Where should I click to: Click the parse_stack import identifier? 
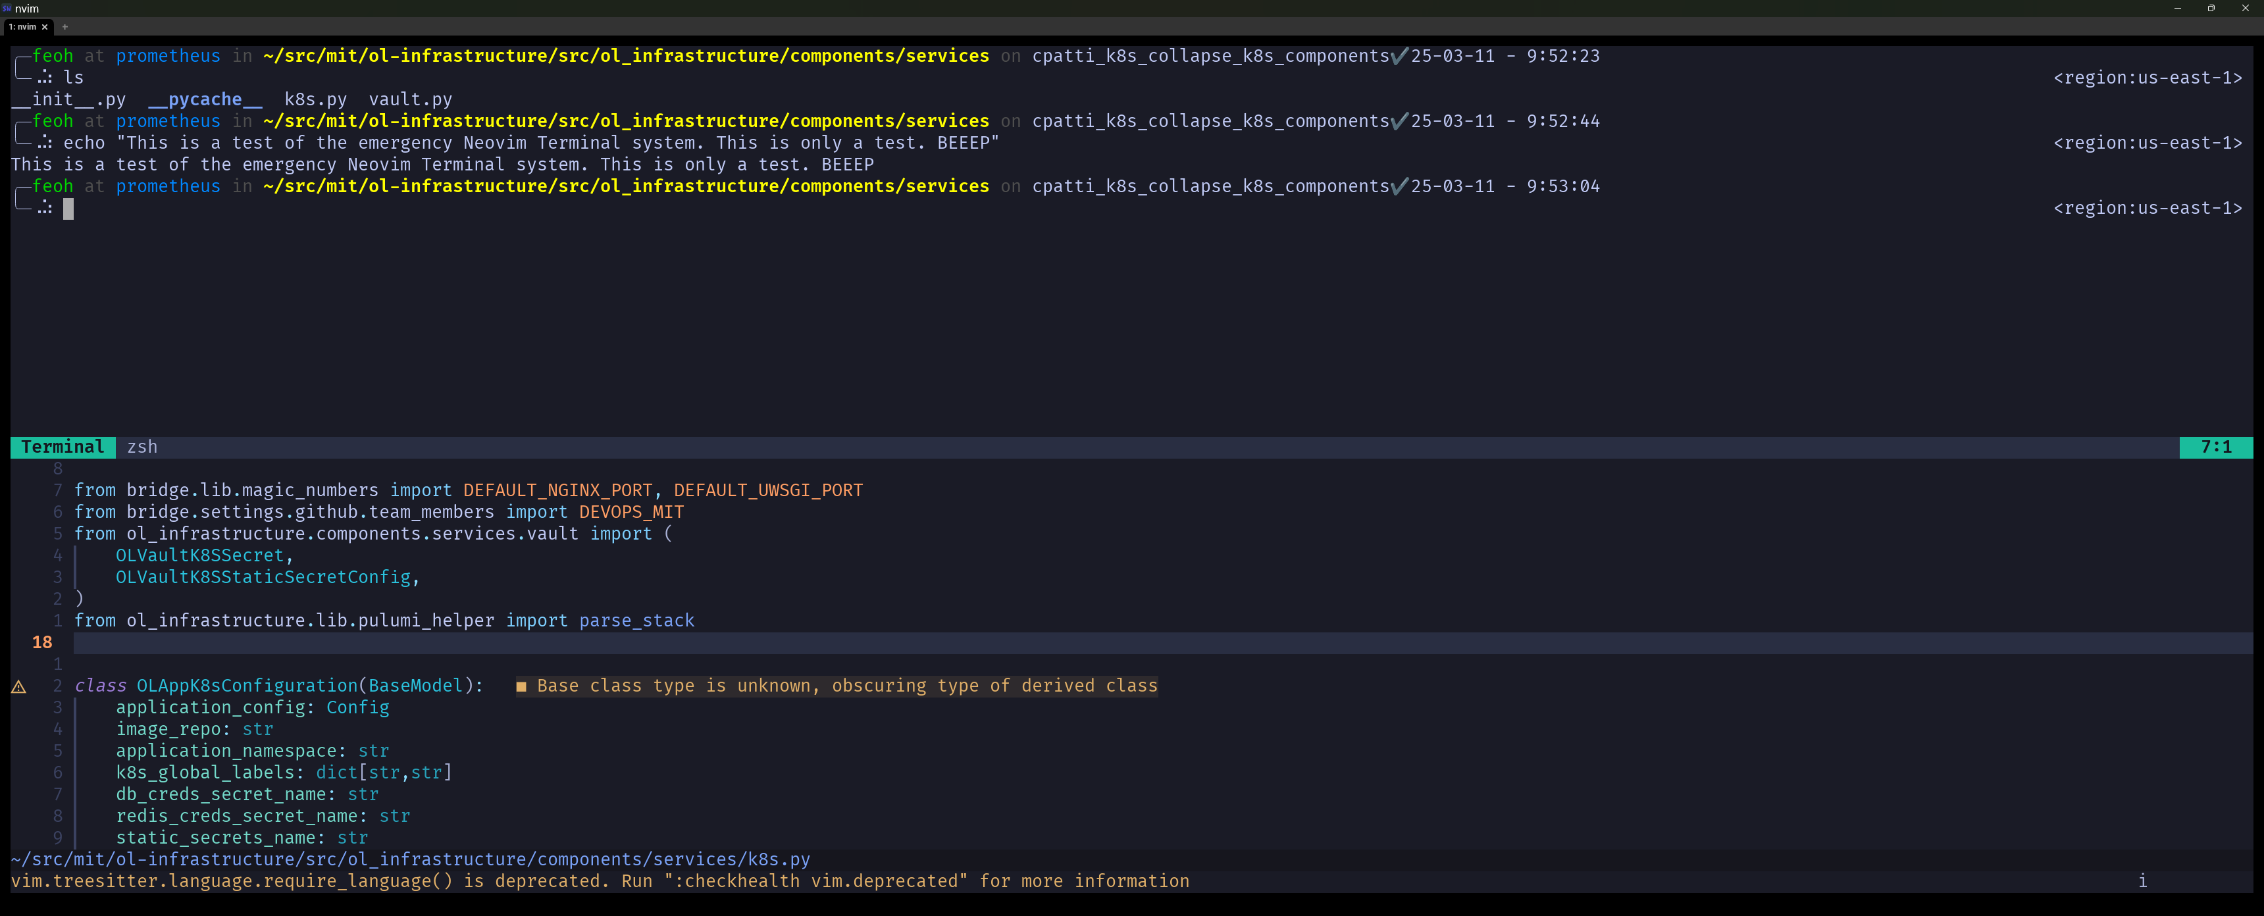636,621
